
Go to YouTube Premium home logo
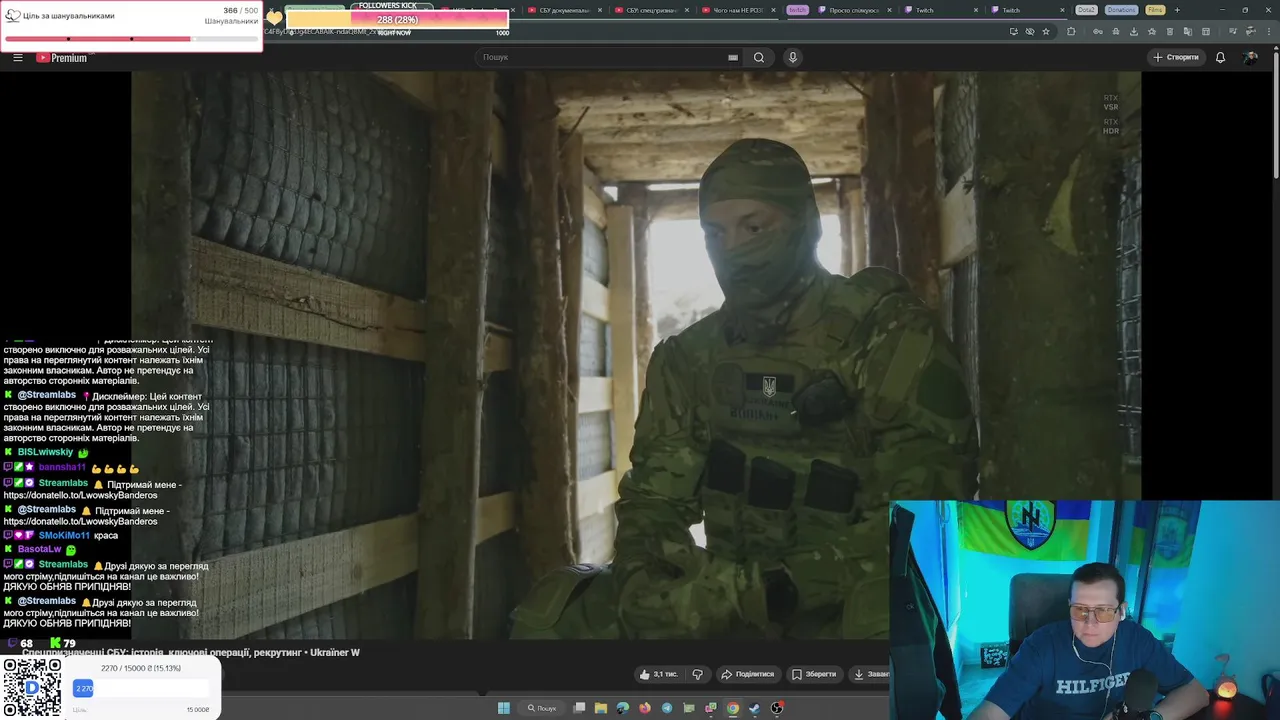pyautogui.click(x=61, y=57)
